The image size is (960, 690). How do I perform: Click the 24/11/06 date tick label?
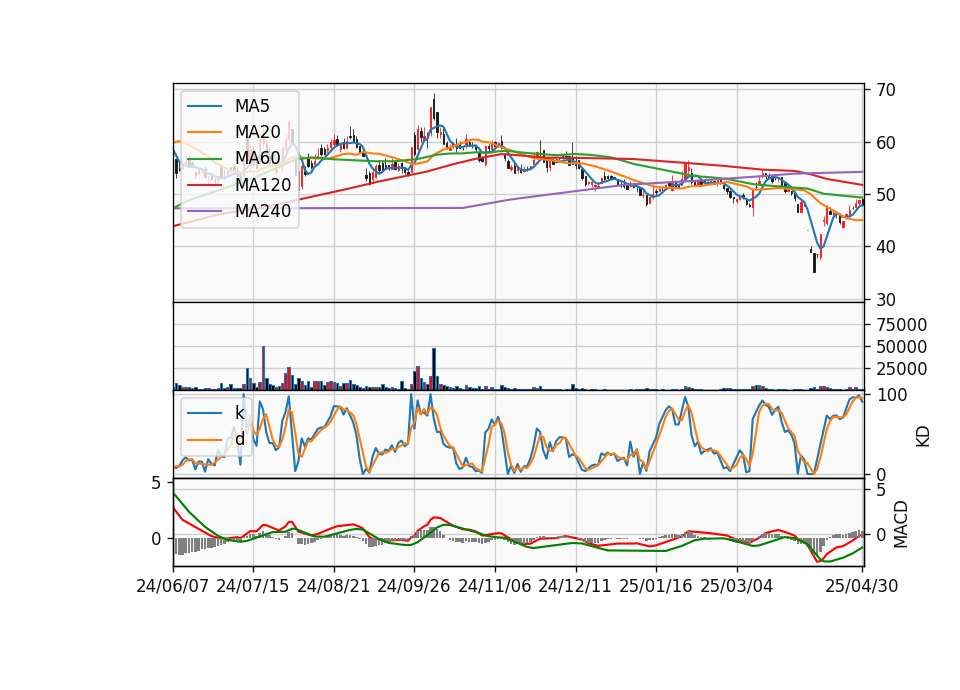(495, 586)
